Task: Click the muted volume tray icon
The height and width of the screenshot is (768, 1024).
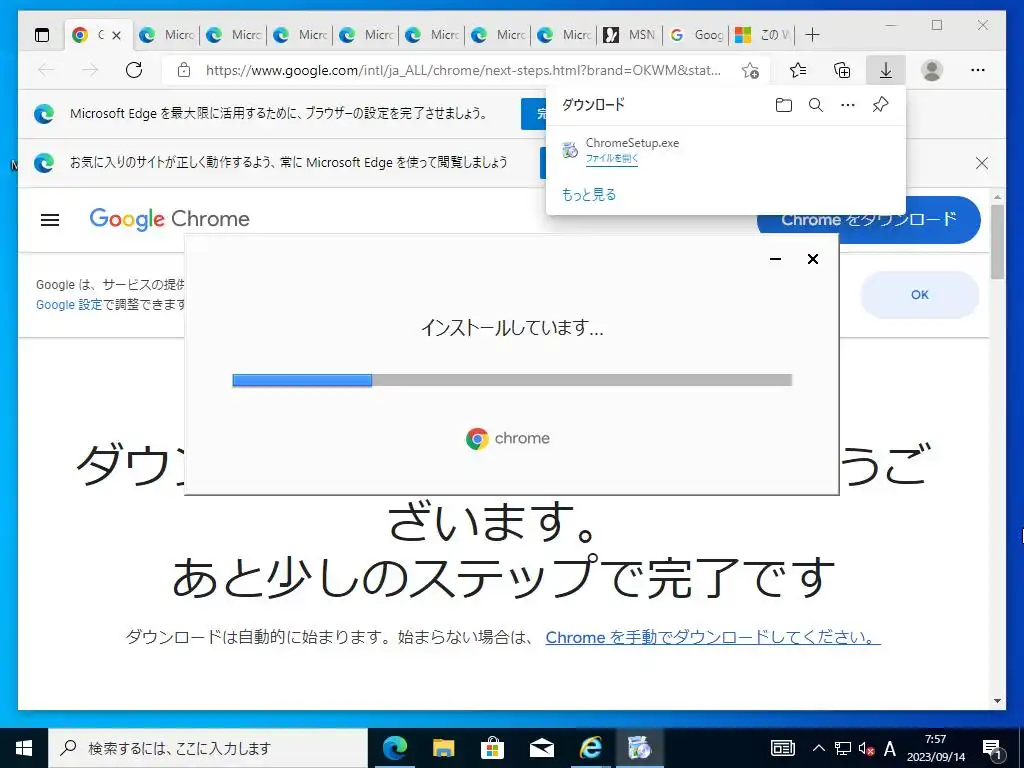Action: 867,749
